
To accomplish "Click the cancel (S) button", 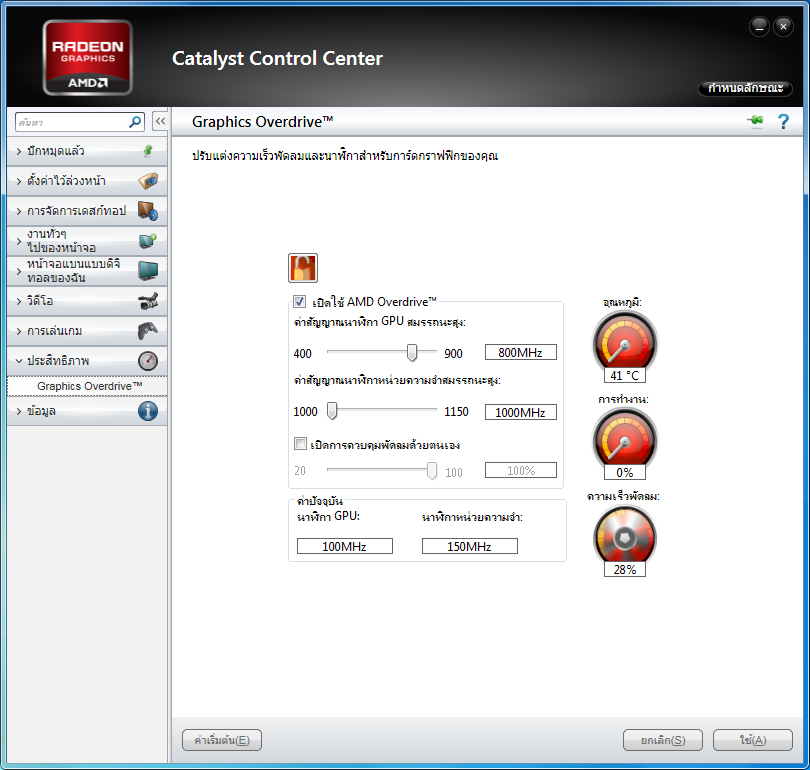I will point(663,740).
